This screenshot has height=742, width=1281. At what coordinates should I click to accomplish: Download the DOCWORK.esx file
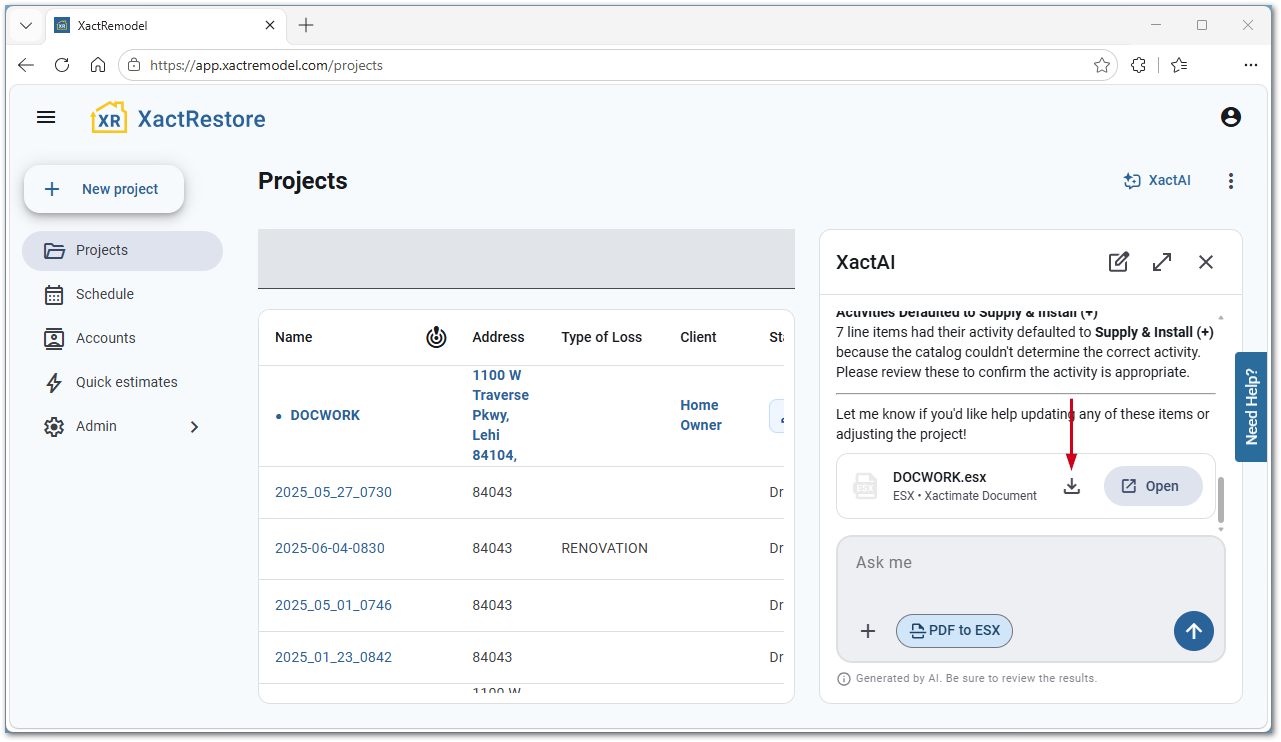tap(1072, 486)
